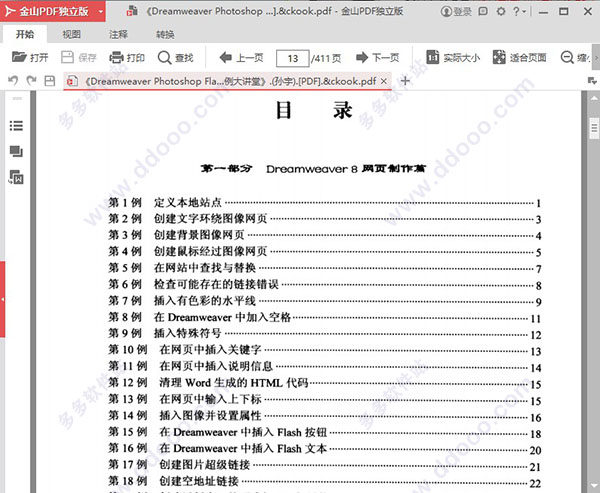The image size is (600, 493).
Task: Switch to the 开始 tab
Action: [x=24, y=34]
